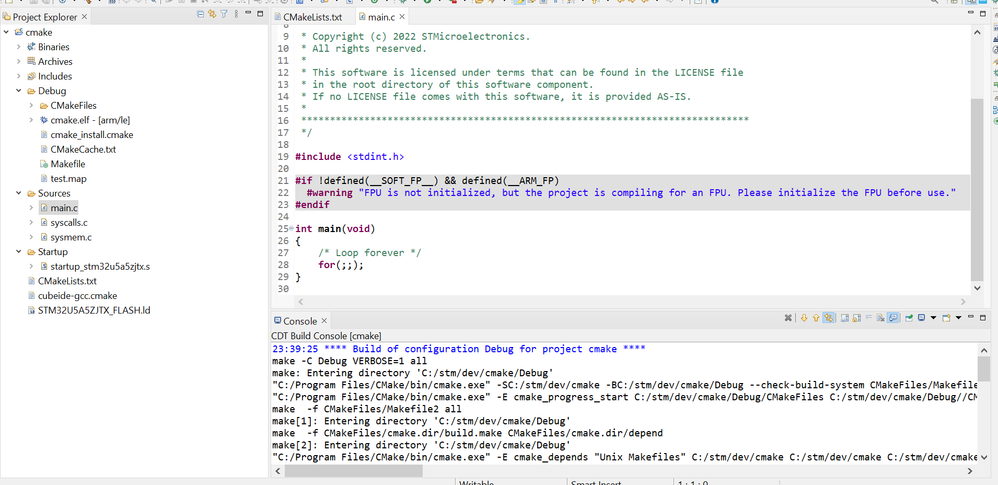Viewport: 998px width, 485px height.
Task: Switch to CMakeLists.txt editor tab
Action: pyautogui.click(x=311, y=17)
